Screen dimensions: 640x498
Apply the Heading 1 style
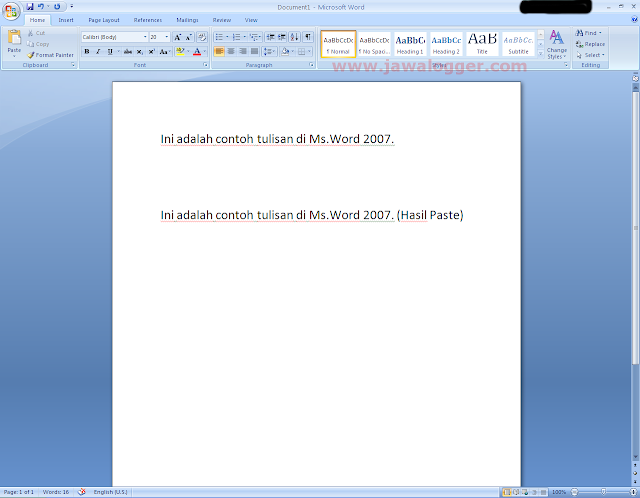pos(410,44)
